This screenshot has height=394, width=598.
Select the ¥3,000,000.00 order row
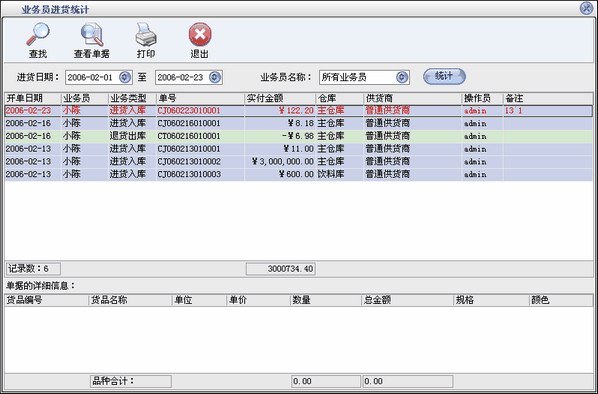tap(299, 161)
